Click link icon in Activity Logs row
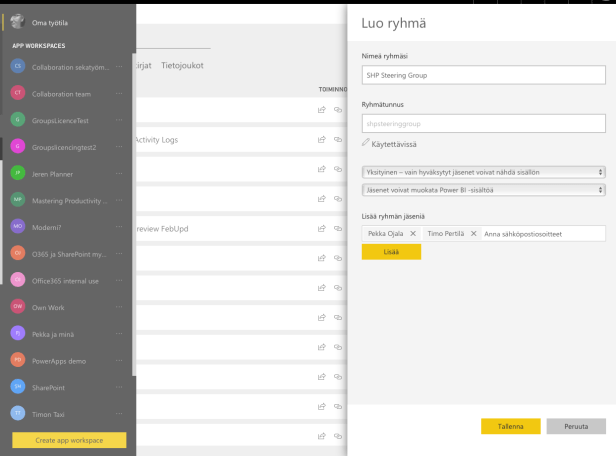Viewport: 616px width, 456px height. [x=338, y=139]
